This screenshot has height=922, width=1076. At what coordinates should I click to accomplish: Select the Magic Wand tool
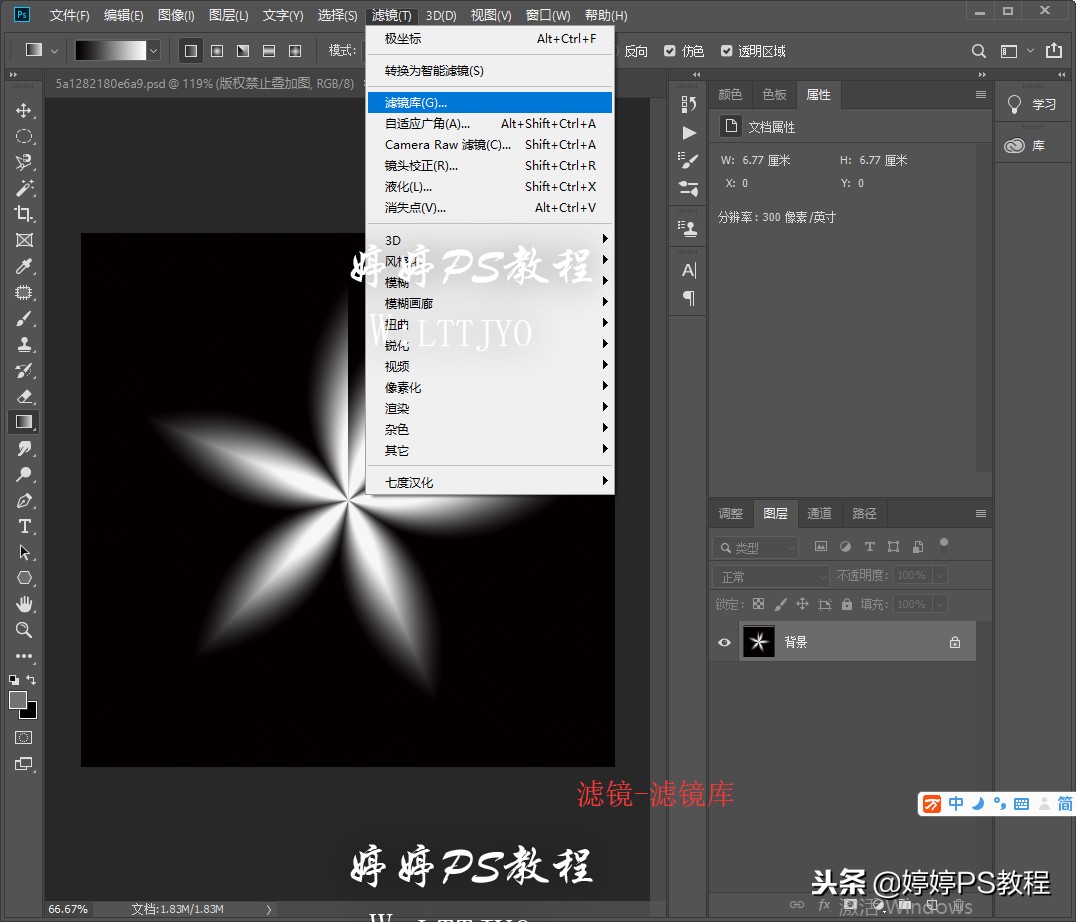coord(24,188)
